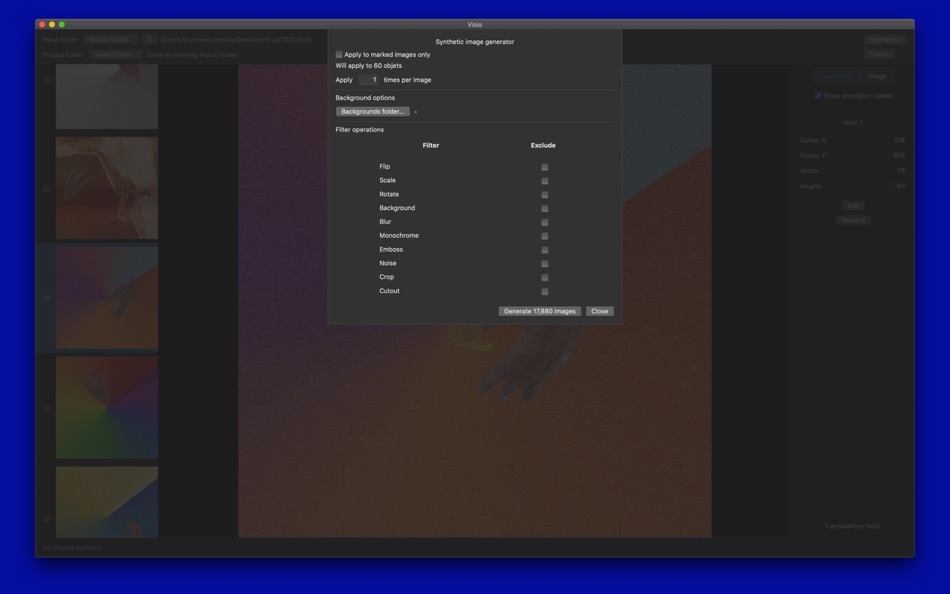Exclude the Emboss filter
The width and height of the screenshot is (950, 594).
point(545,250)
